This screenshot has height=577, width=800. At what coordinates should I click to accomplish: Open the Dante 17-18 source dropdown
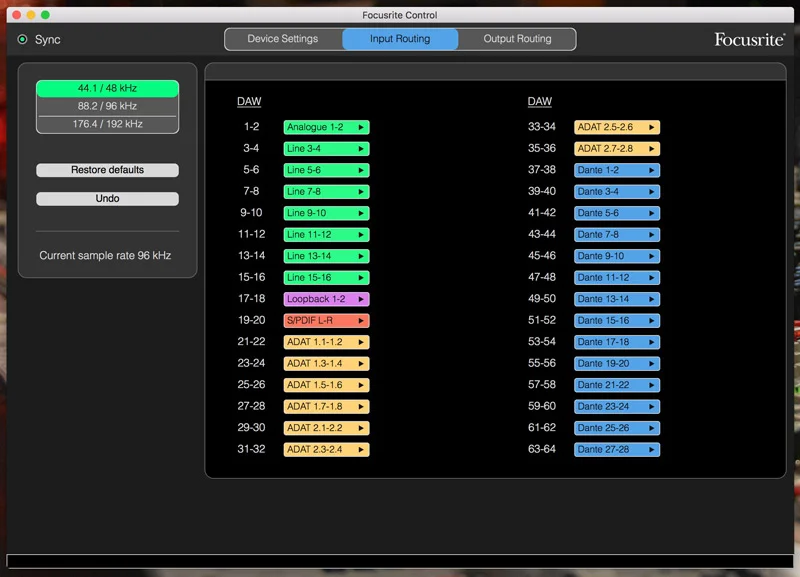(x=617, y=342)
